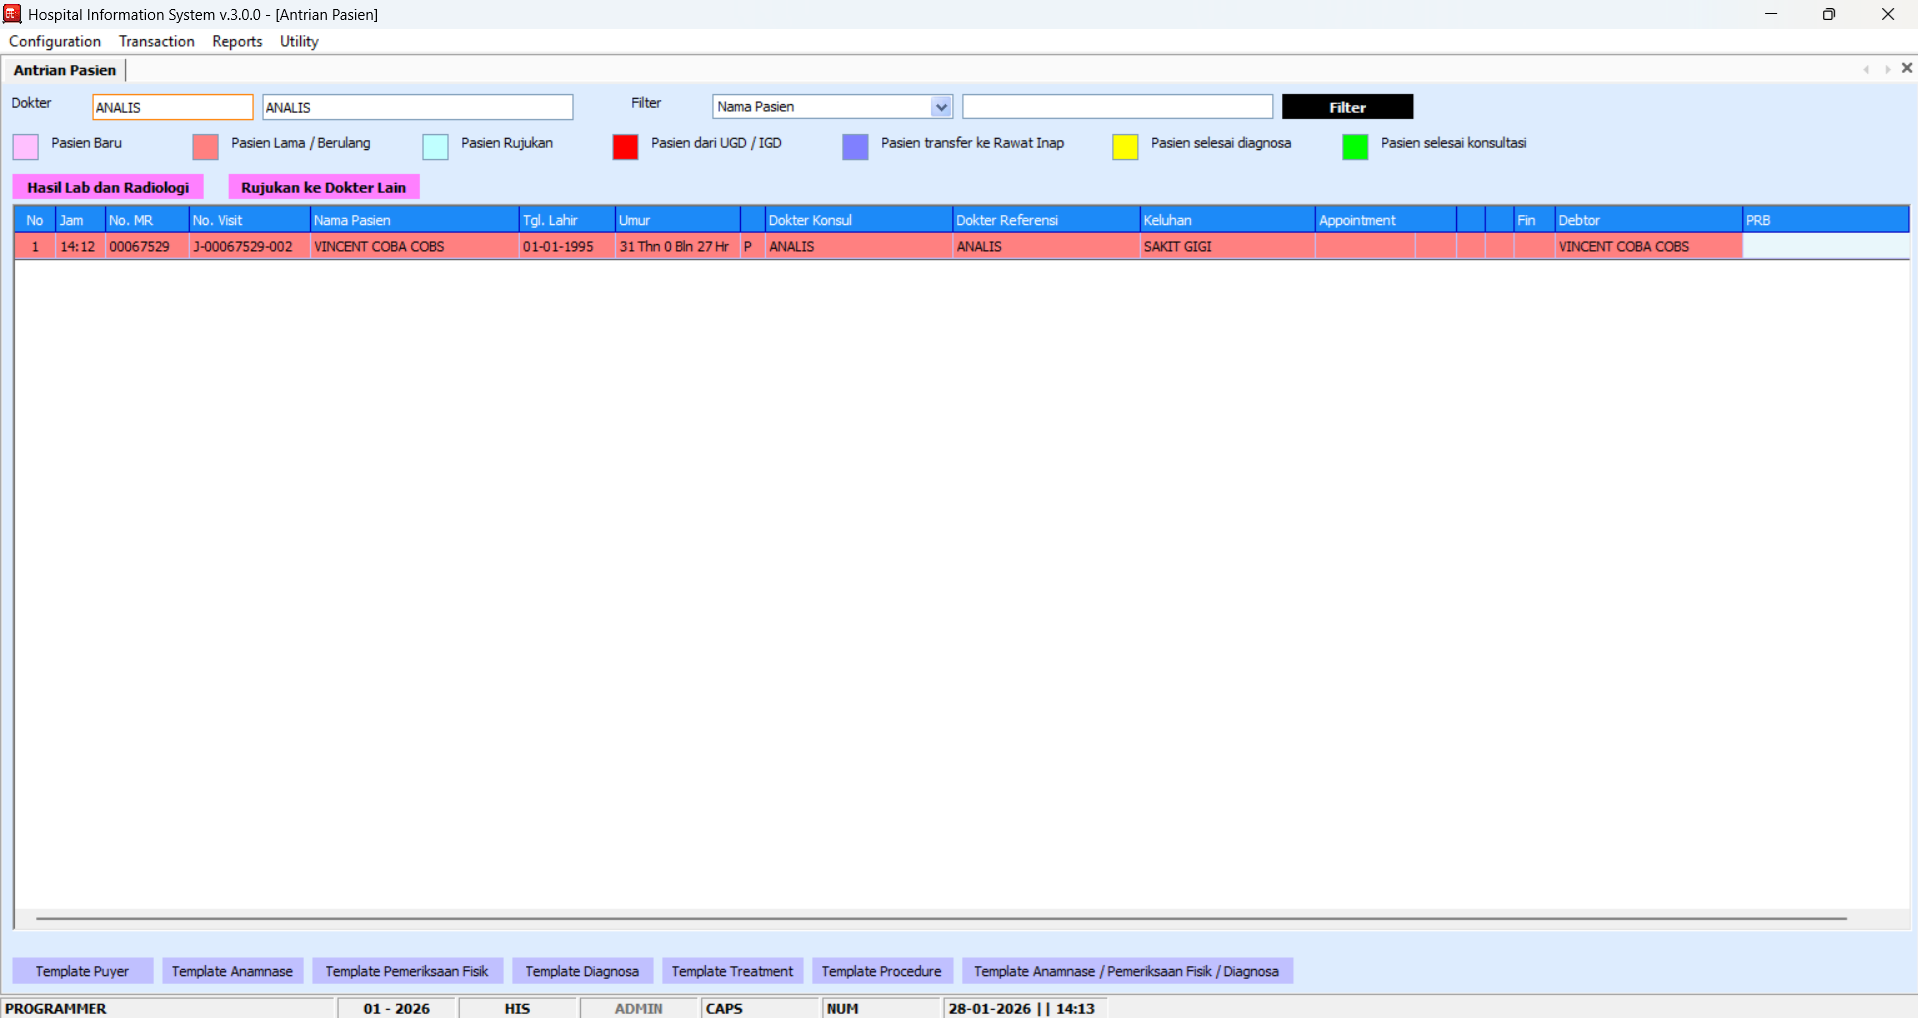Open Template Puyer
The image size is (1920, 1018).
click(82, 971)
